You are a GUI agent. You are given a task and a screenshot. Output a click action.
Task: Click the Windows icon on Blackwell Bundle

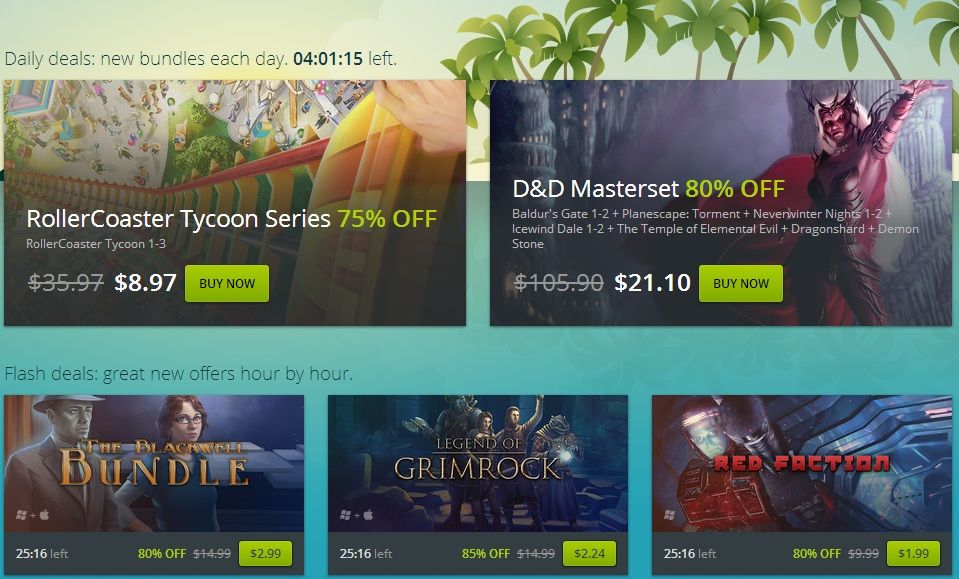21,515
